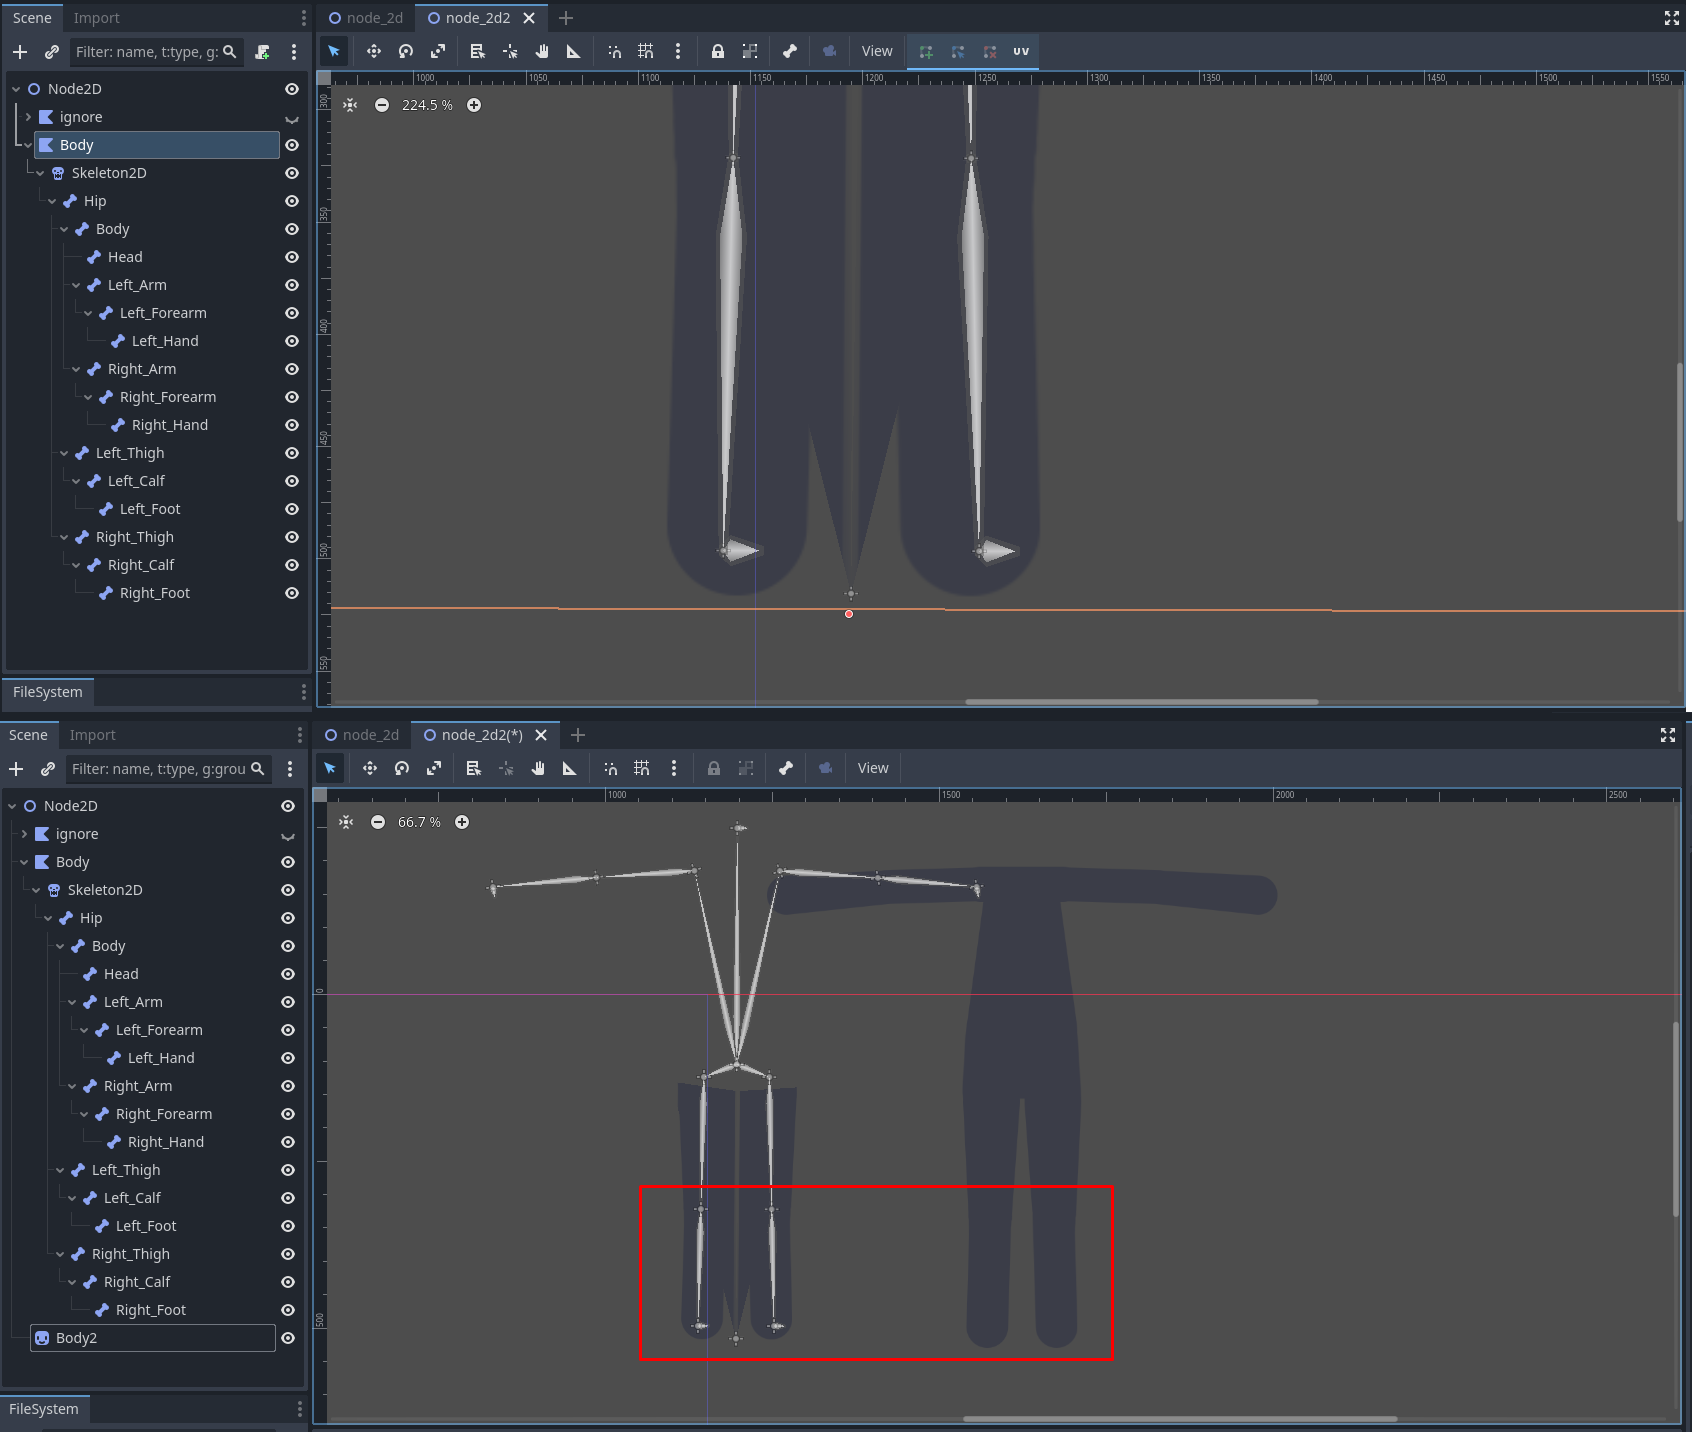Close node_2d2(*) tab in lower editor
The width and height of the screenshot is (1692, 1440).
pyautogui.click(x=541, y=735)
